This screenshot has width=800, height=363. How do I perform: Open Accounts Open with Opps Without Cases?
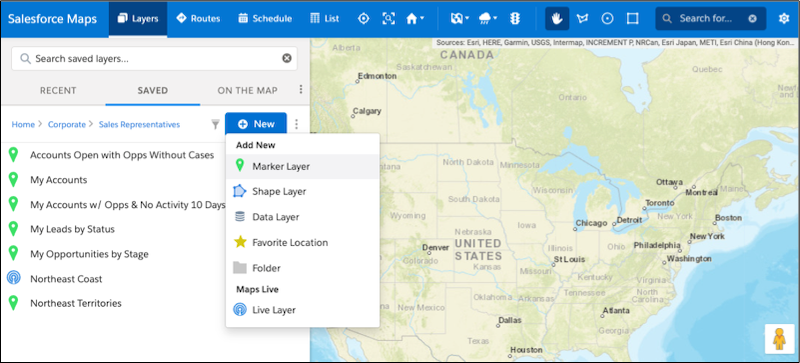[x=122, y=155]
